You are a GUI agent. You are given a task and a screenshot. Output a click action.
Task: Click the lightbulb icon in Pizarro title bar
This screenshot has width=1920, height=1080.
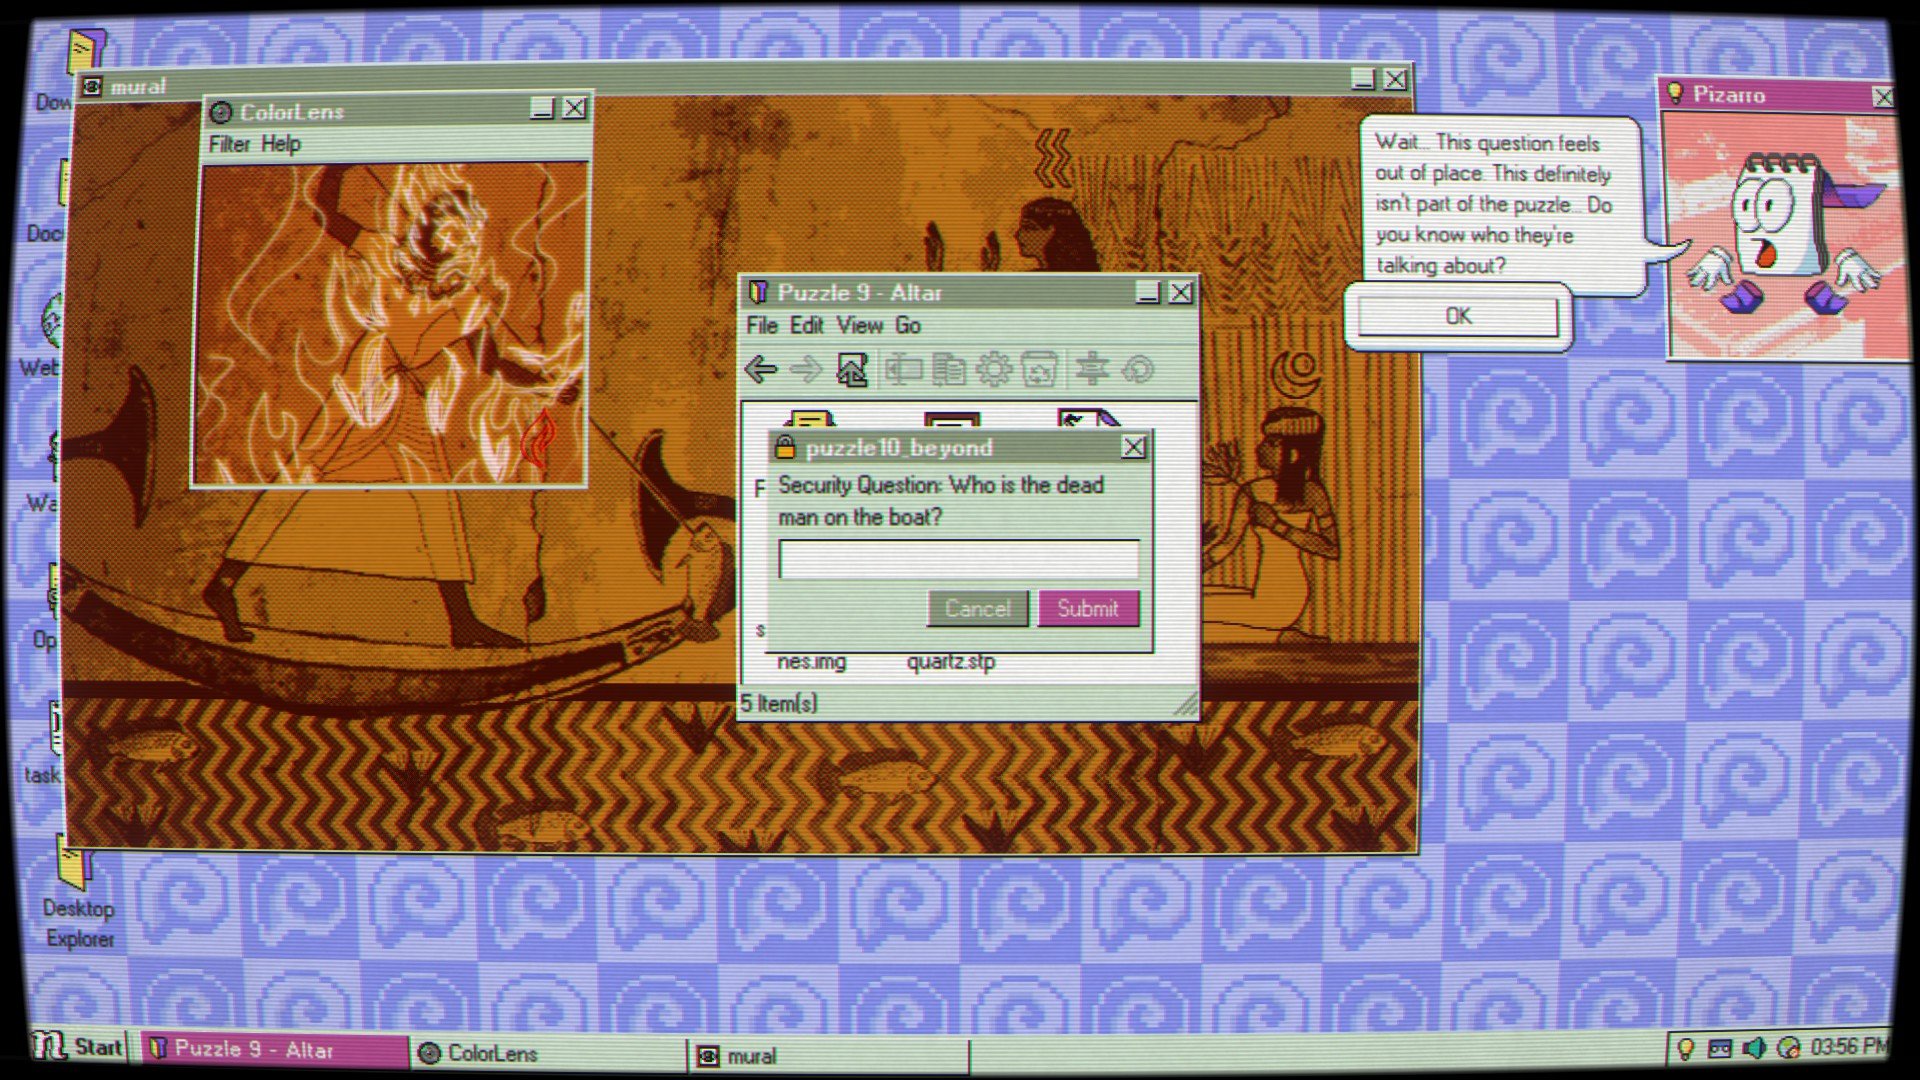(1675, 94)
